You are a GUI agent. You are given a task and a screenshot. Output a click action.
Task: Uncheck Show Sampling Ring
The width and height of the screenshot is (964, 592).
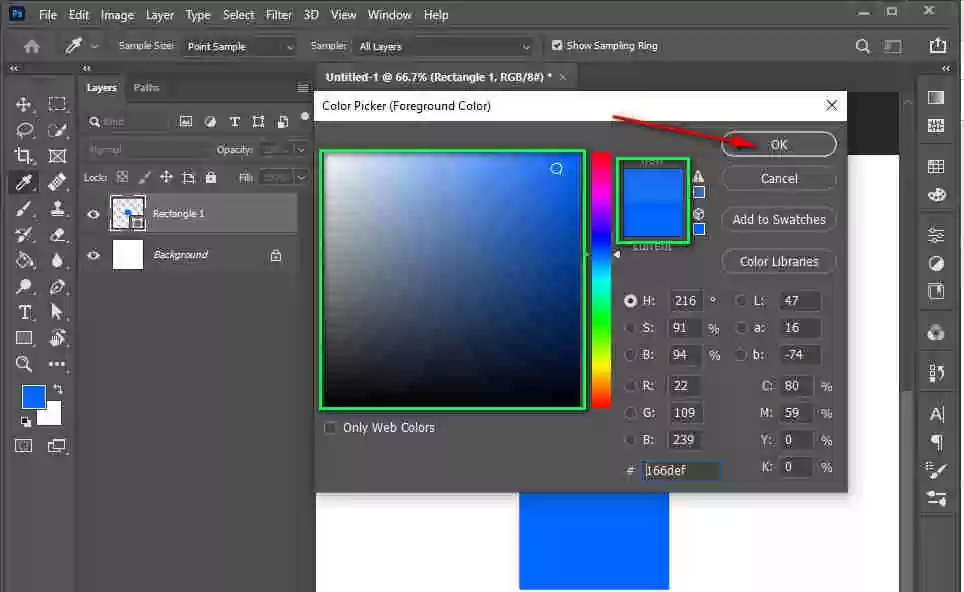[x=557, y=45]
